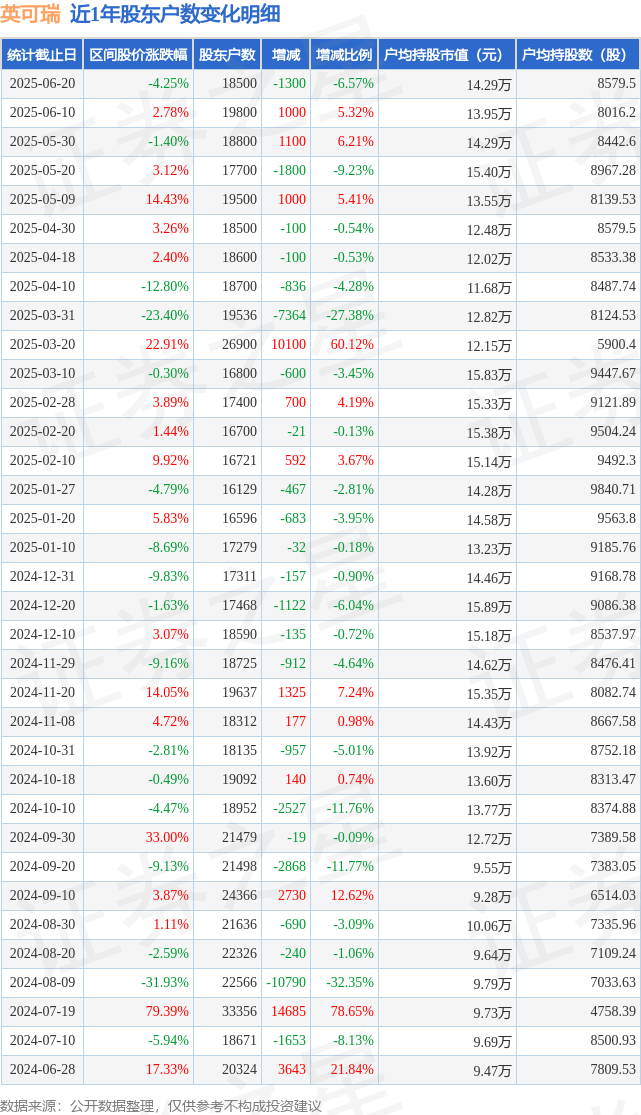Click the 户均持股数（股） column header

[x=578, y=55]
